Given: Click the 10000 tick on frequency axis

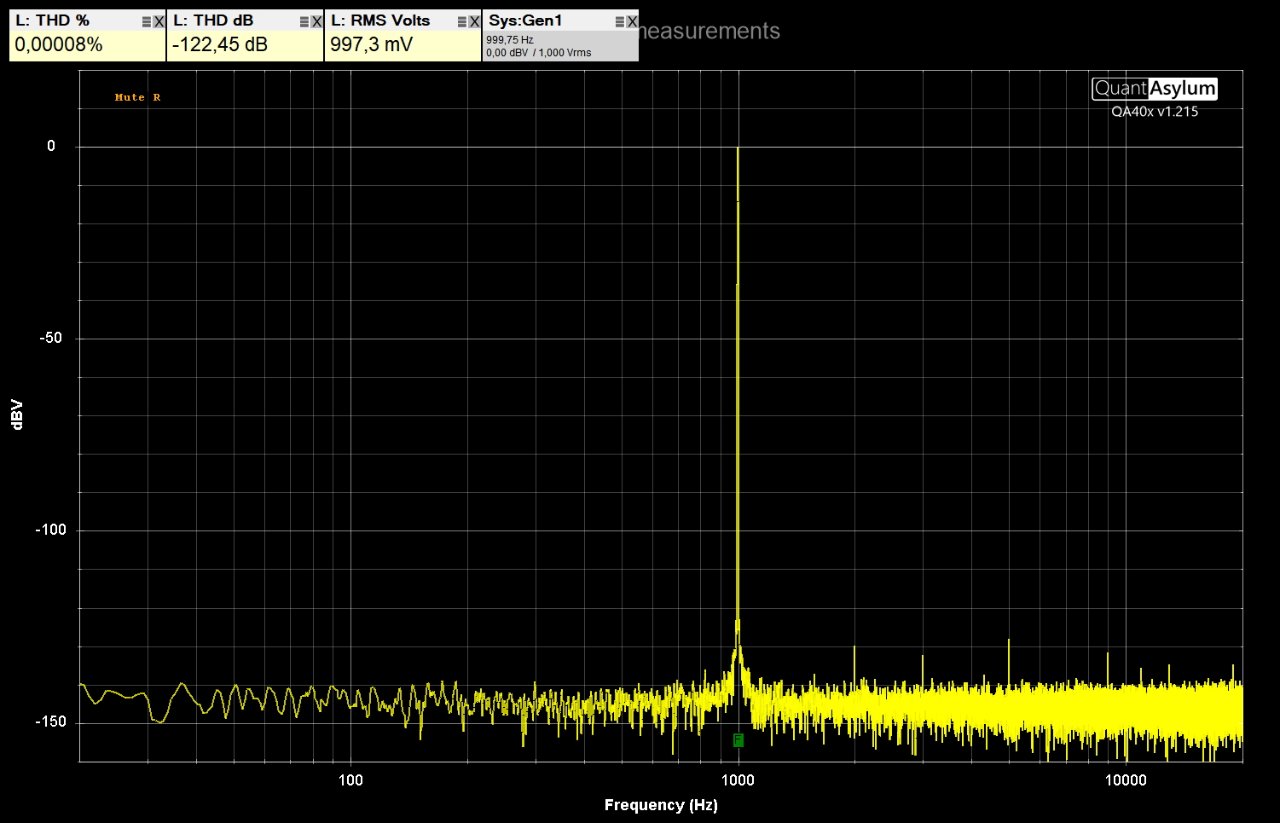Looking at the screenshot, I should [1125, 779].
